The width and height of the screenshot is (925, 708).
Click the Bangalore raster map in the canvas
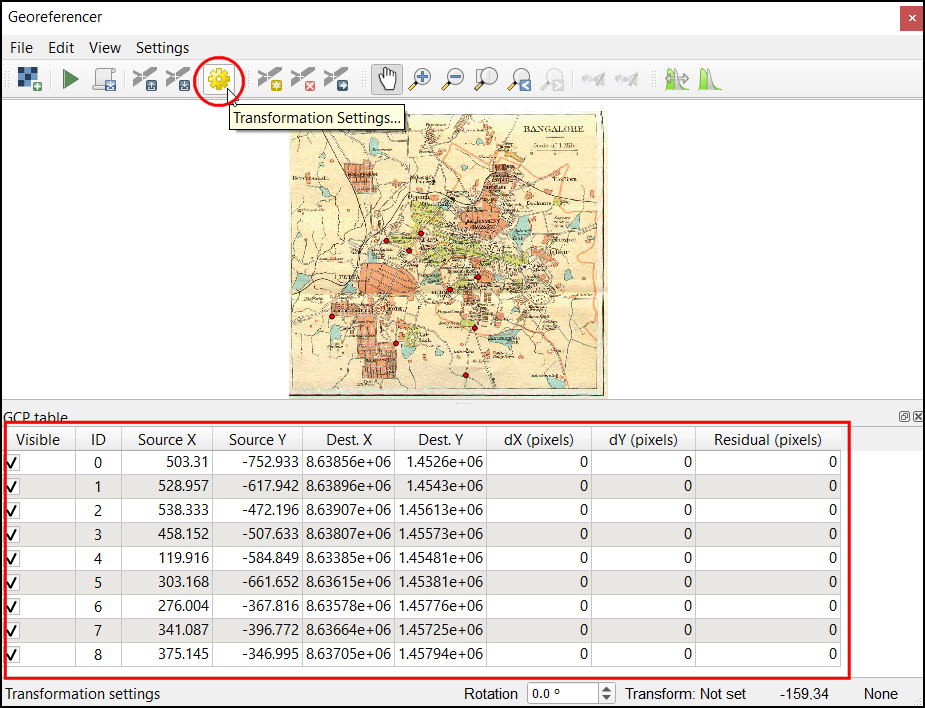click(448, 255)
